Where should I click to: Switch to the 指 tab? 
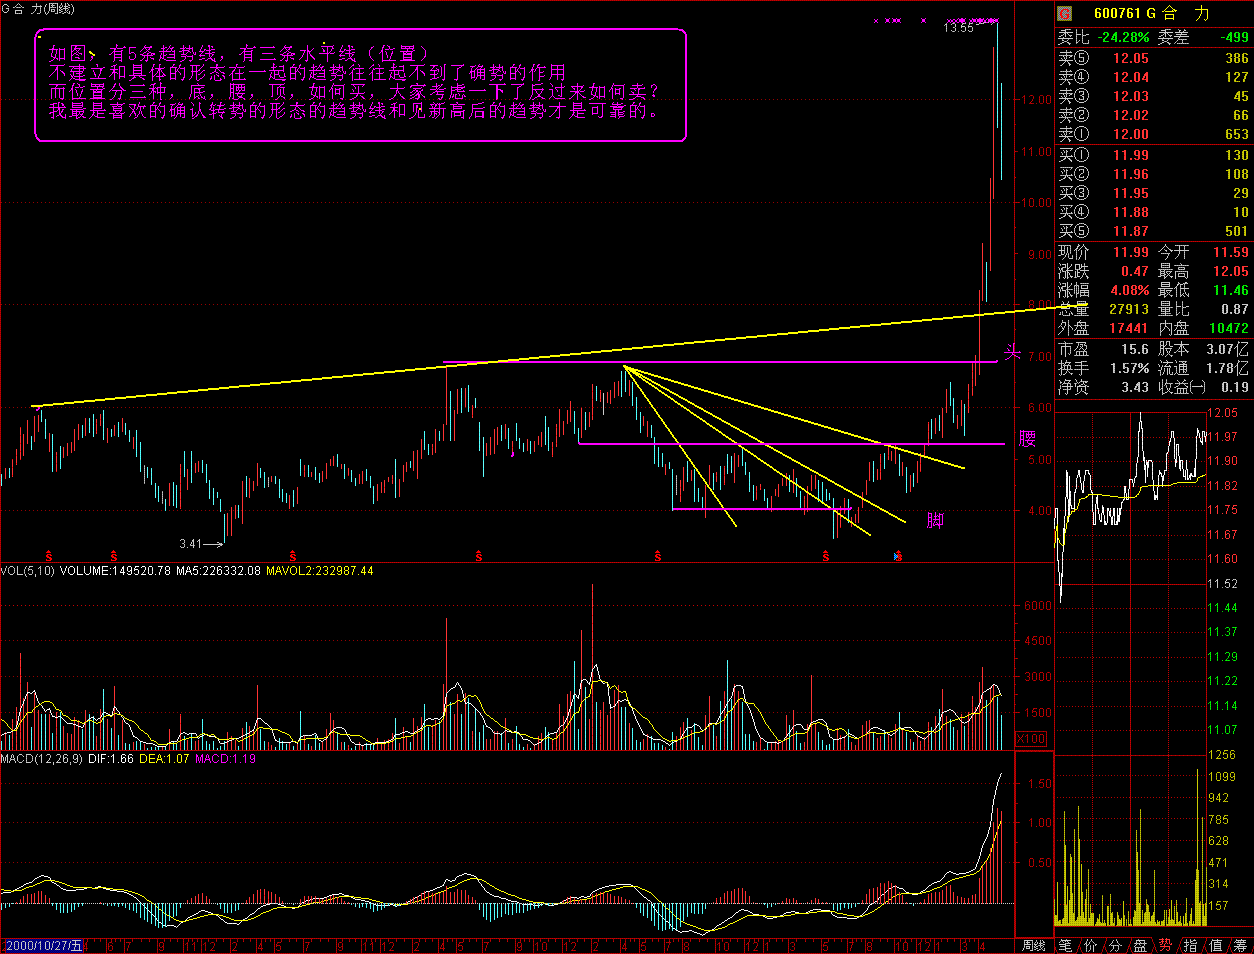[1190, 945]
